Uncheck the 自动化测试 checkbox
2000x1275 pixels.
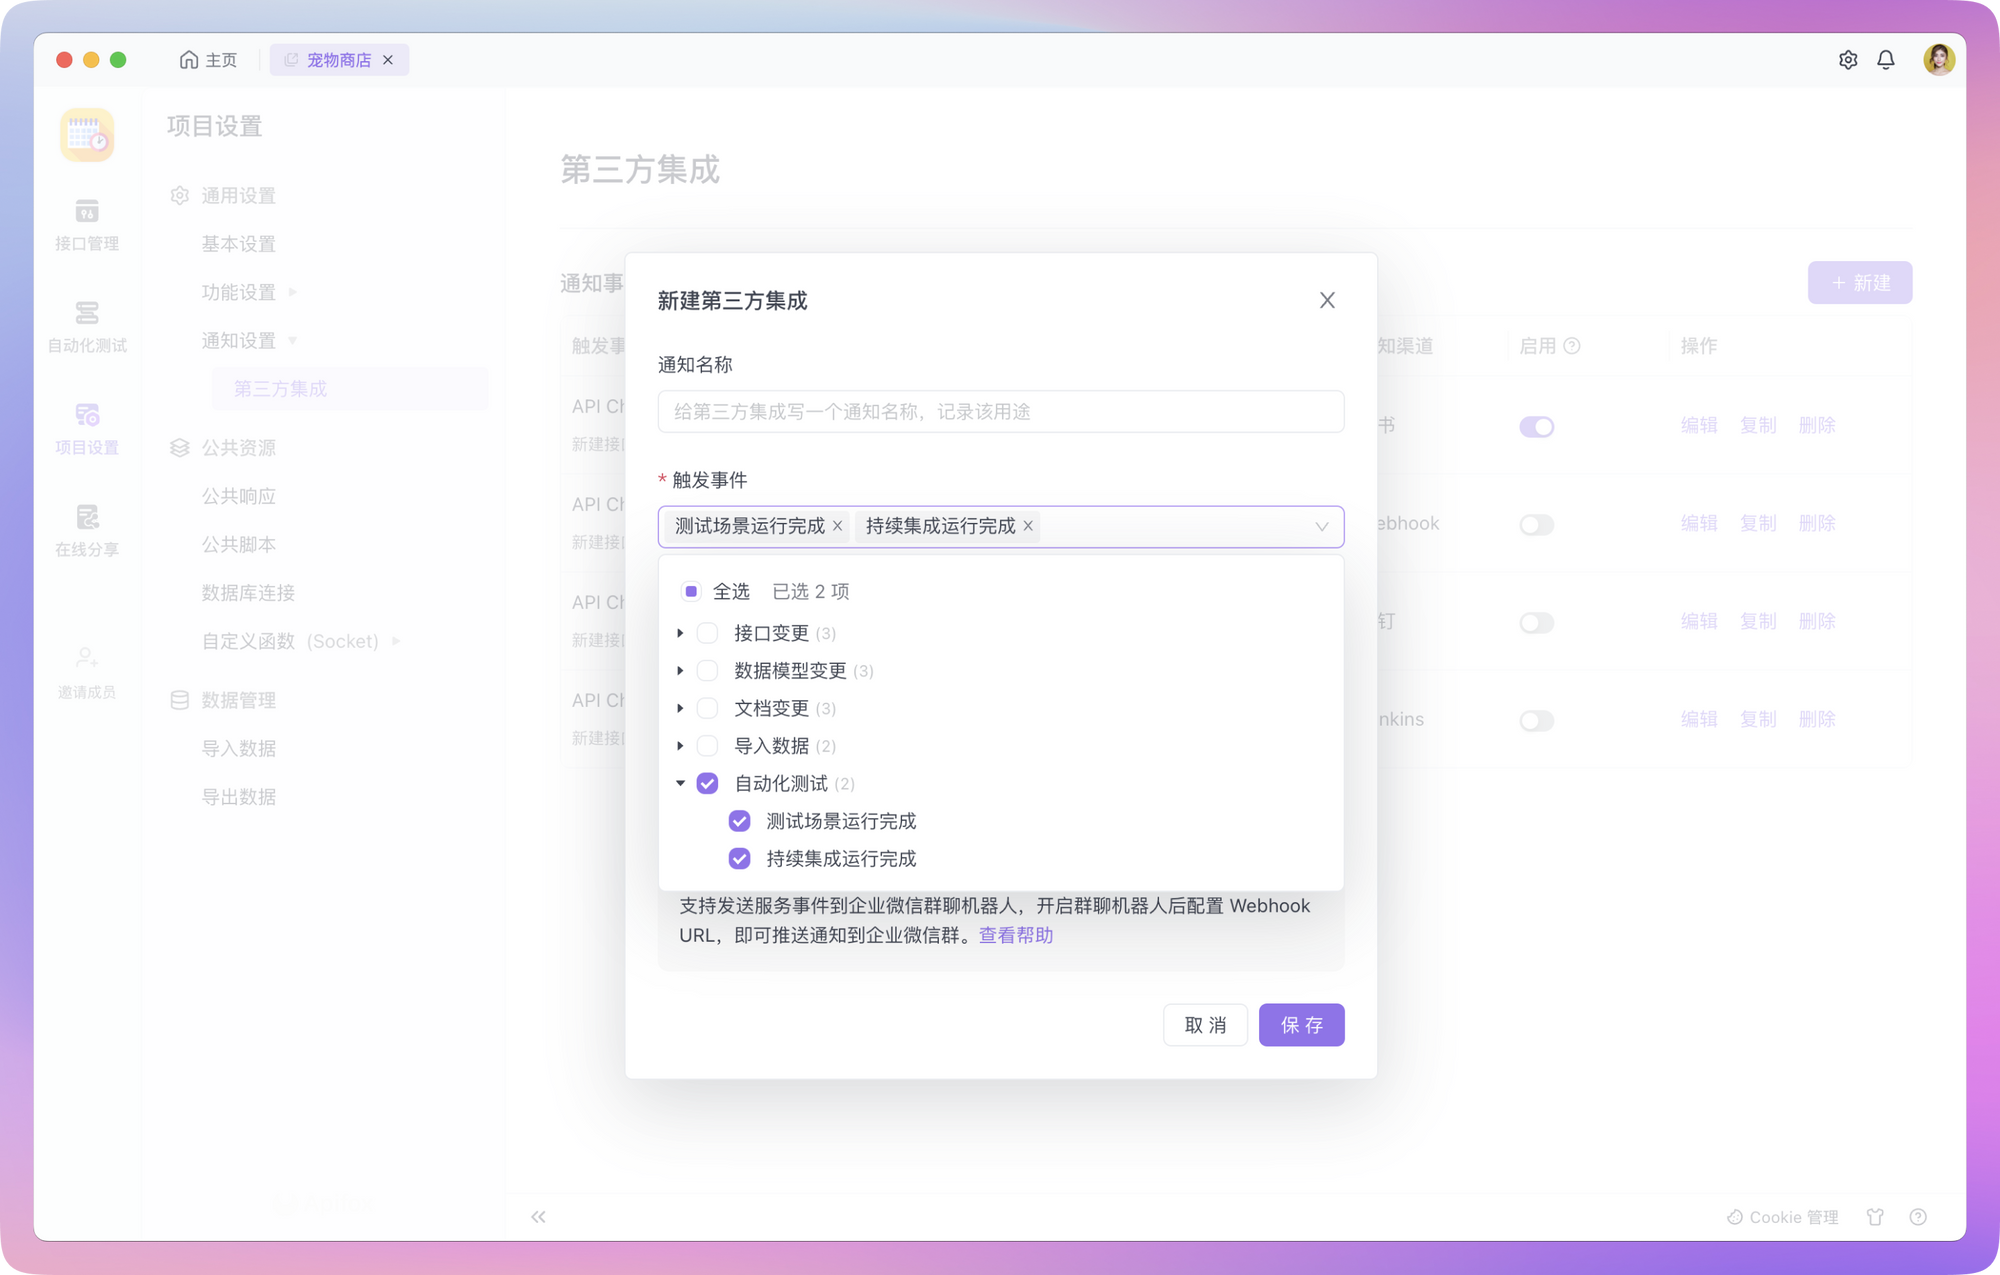pyautogui.click(x=707, y=783)
